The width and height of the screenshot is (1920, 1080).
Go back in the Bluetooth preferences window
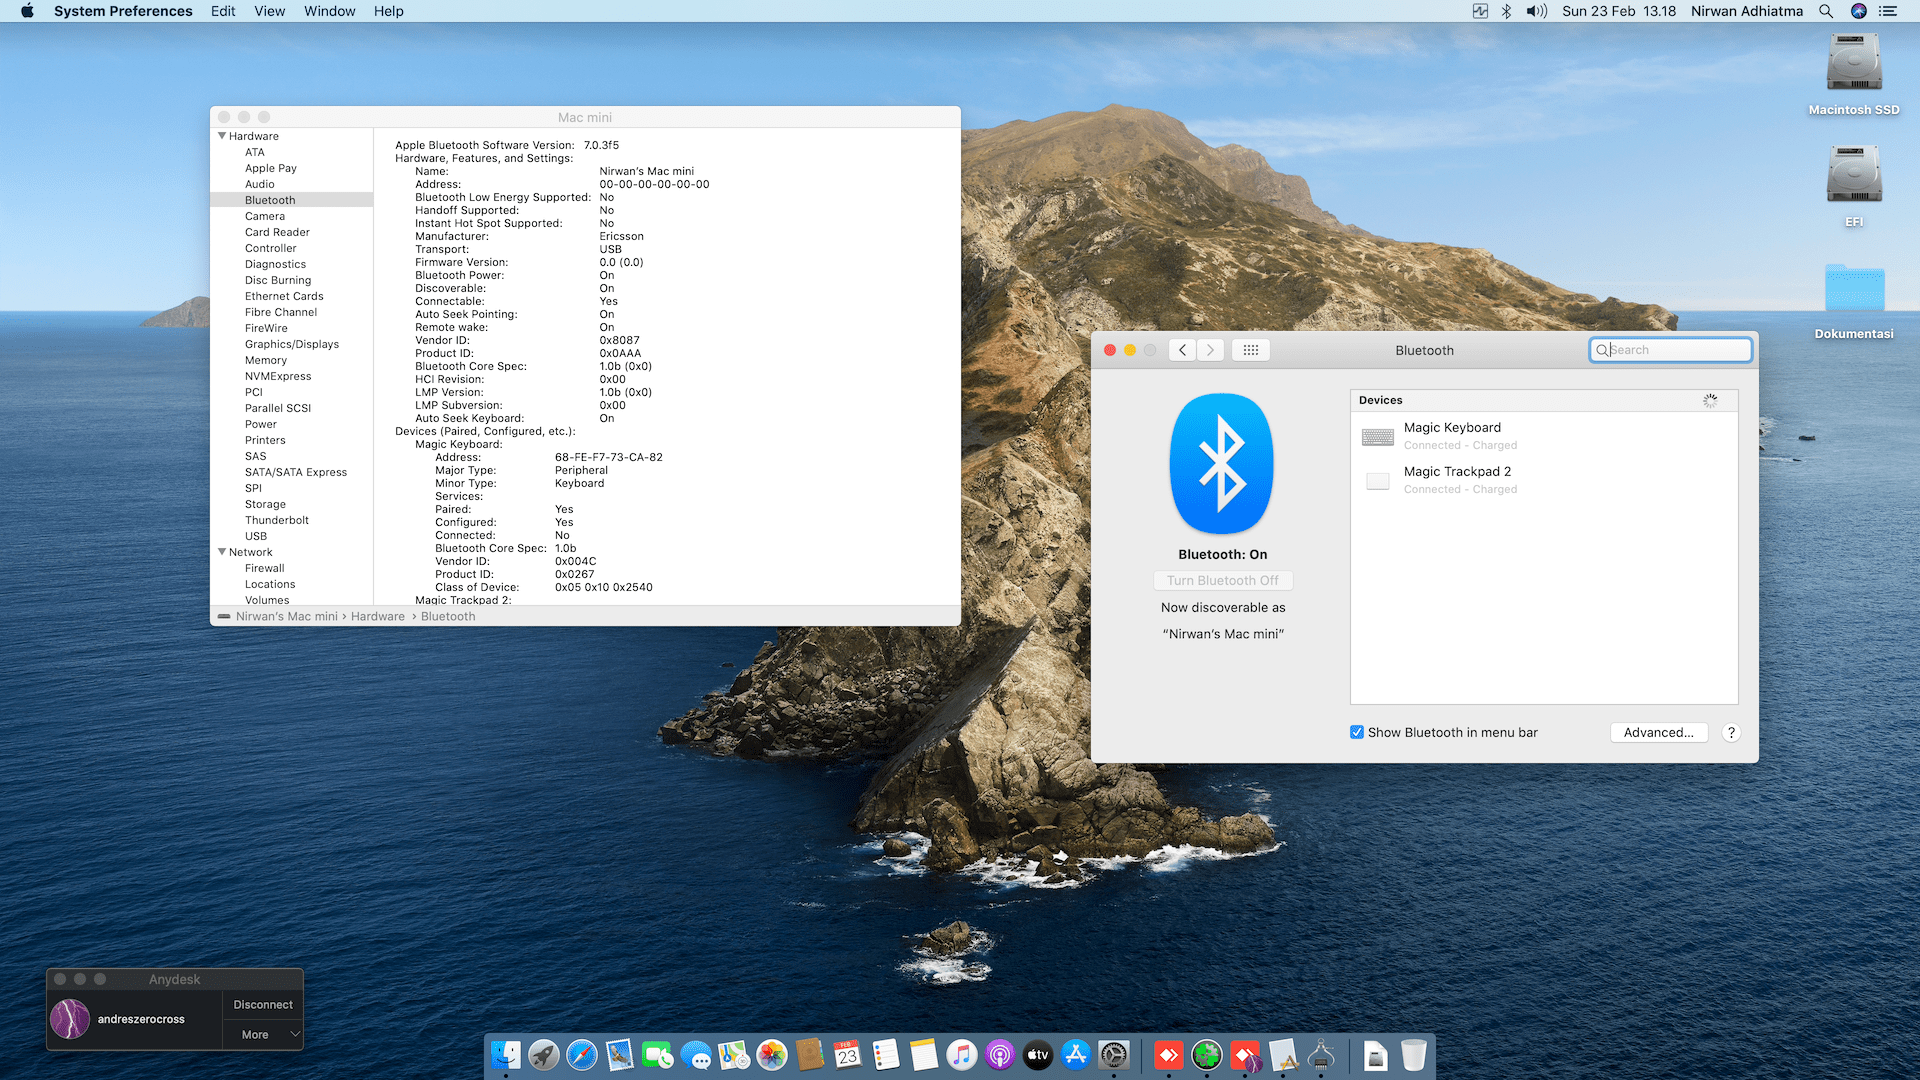tap(1183, 350)
